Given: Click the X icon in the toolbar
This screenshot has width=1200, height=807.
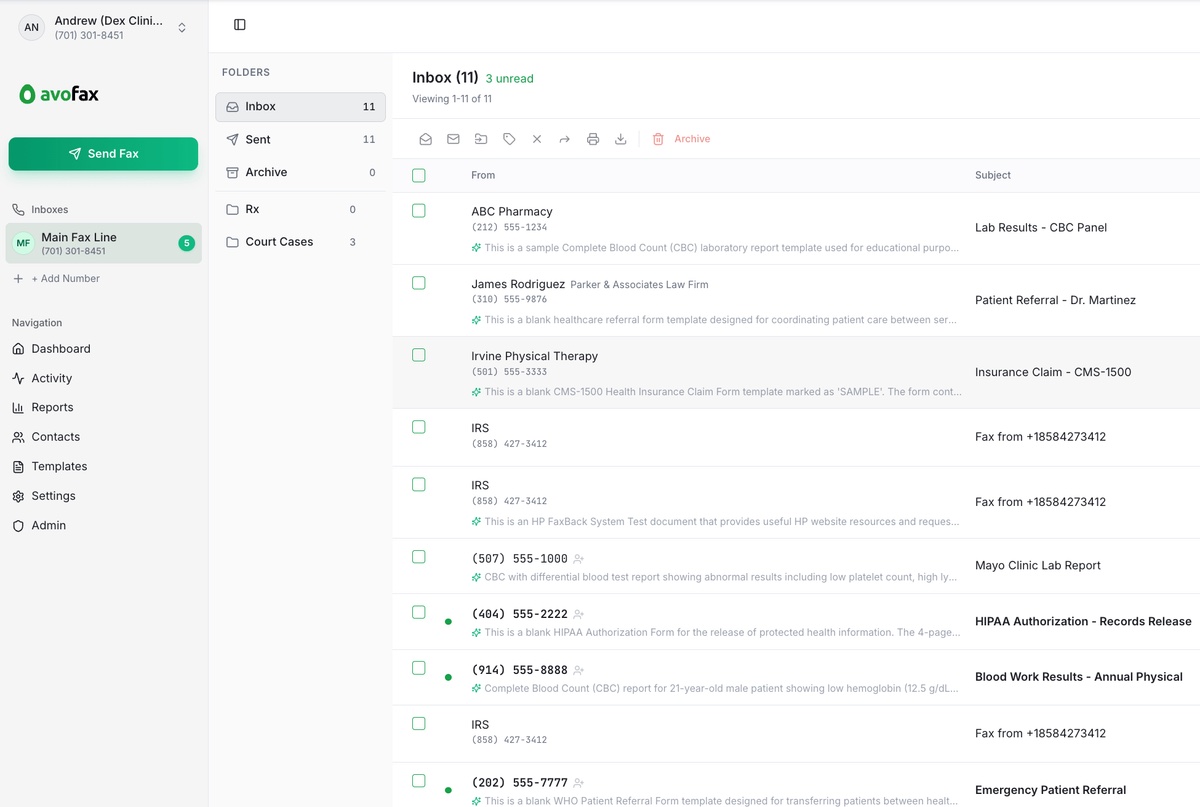Looking at the screenshot, I should 537,139.
